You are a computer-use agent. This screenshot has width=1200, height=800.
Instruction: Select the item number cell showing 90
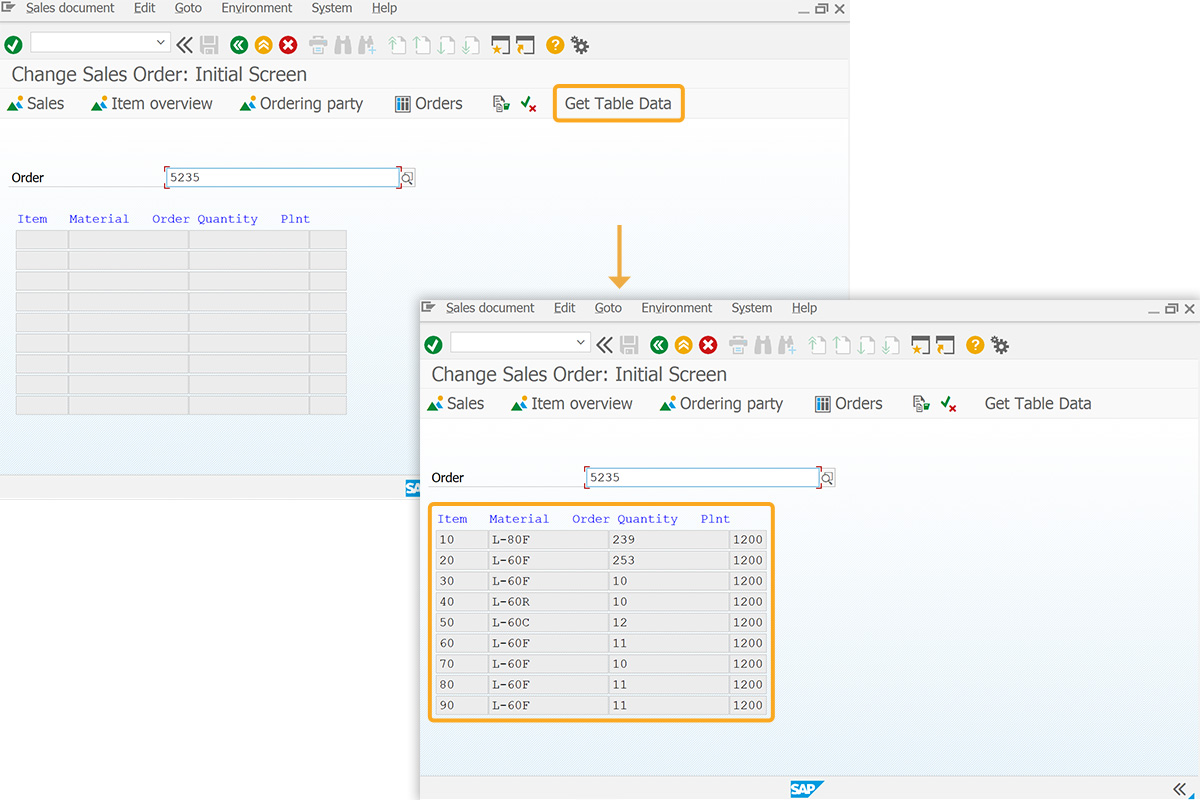coord(462,706)
